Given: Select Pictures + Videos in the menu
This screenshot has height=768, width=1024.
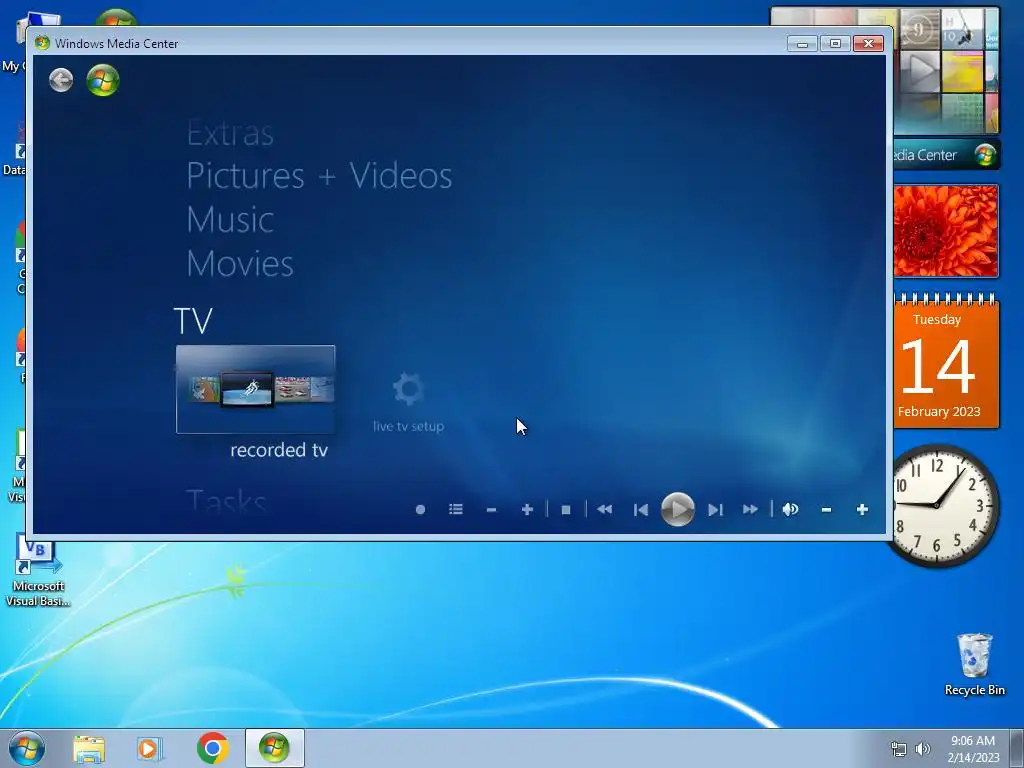Looking at the screenshot, I should click(319, 176).
